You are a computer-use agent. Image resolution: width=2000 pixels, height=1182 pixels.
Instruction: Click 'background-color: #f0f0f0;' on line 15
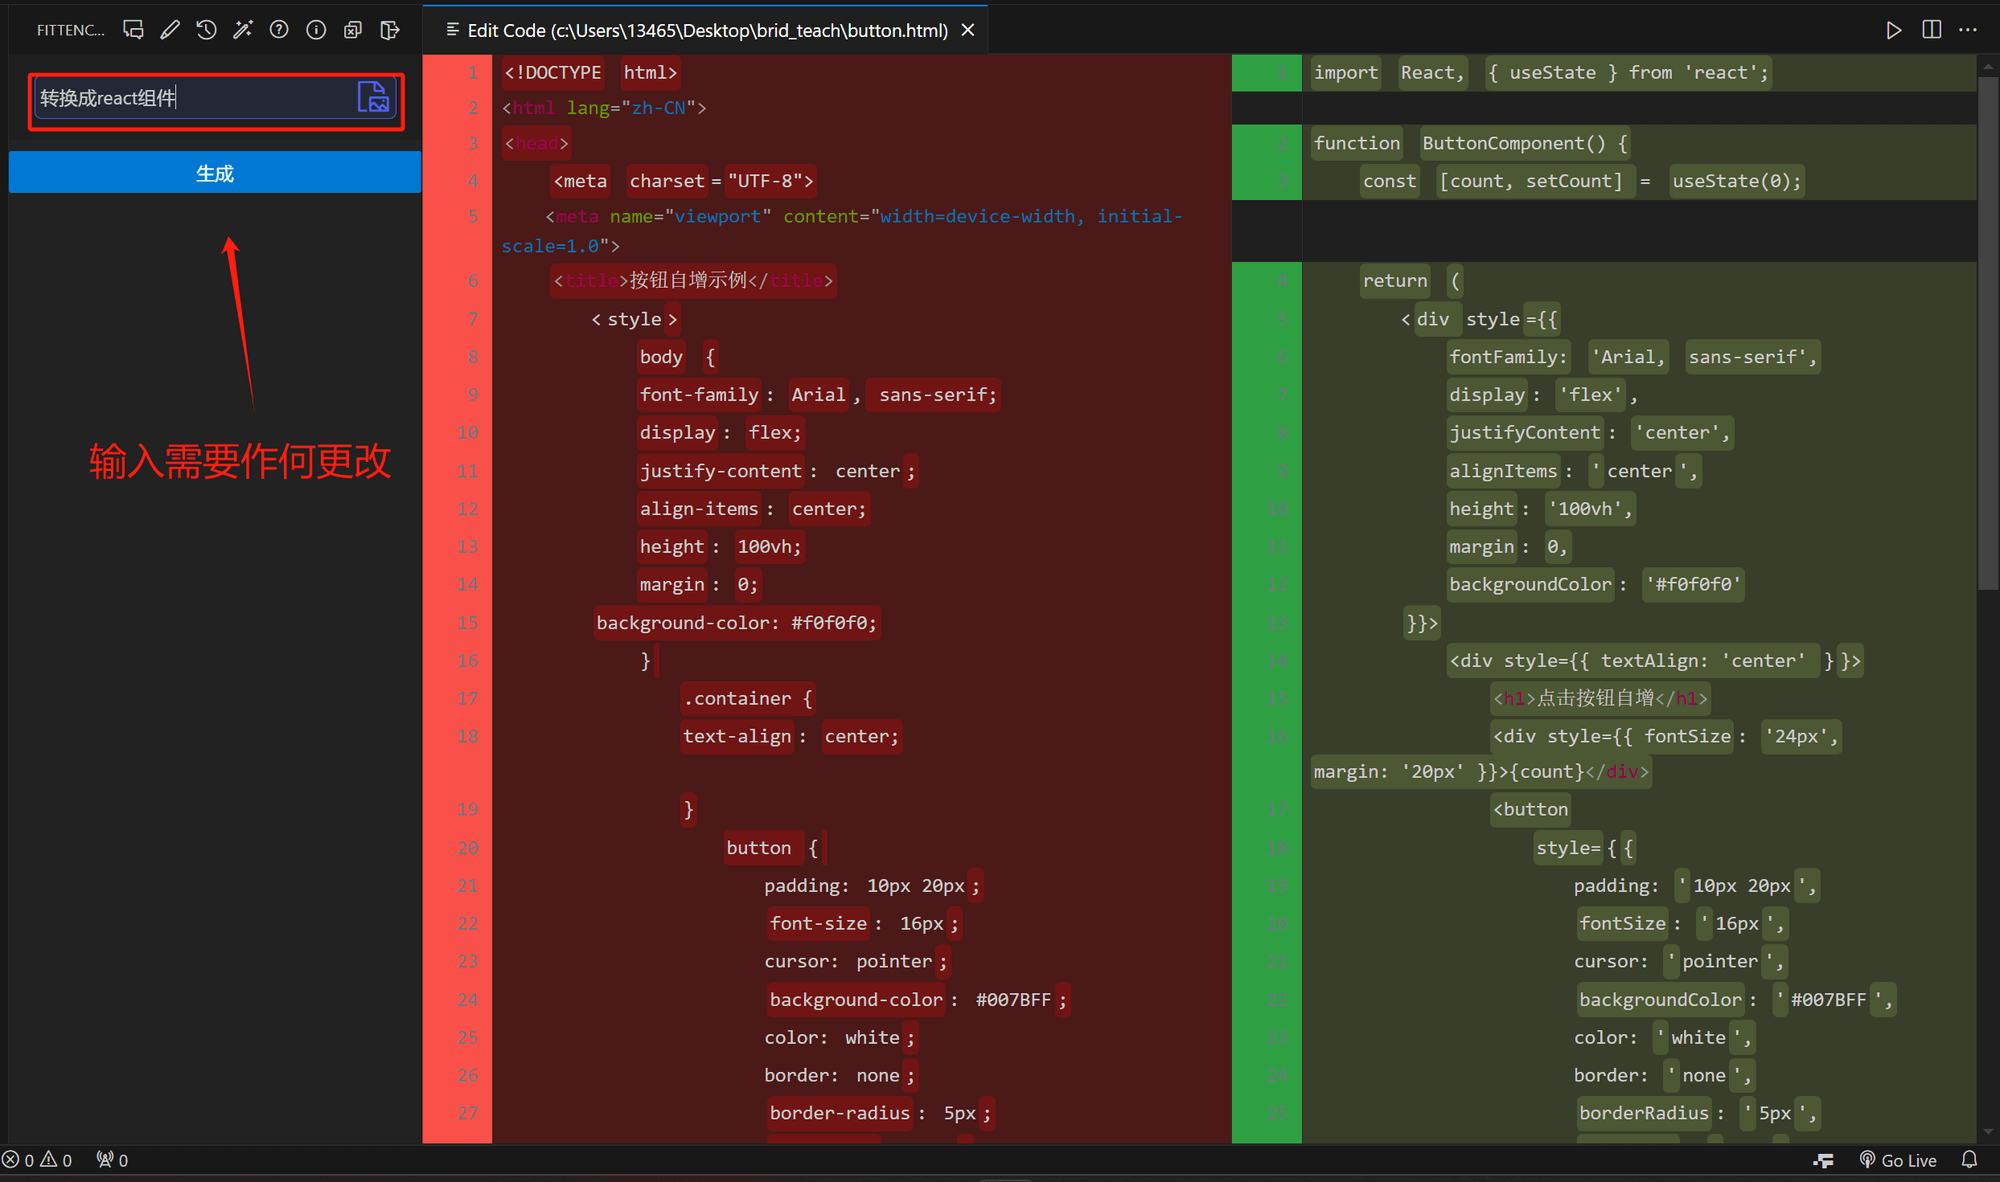tap(737, 623)
